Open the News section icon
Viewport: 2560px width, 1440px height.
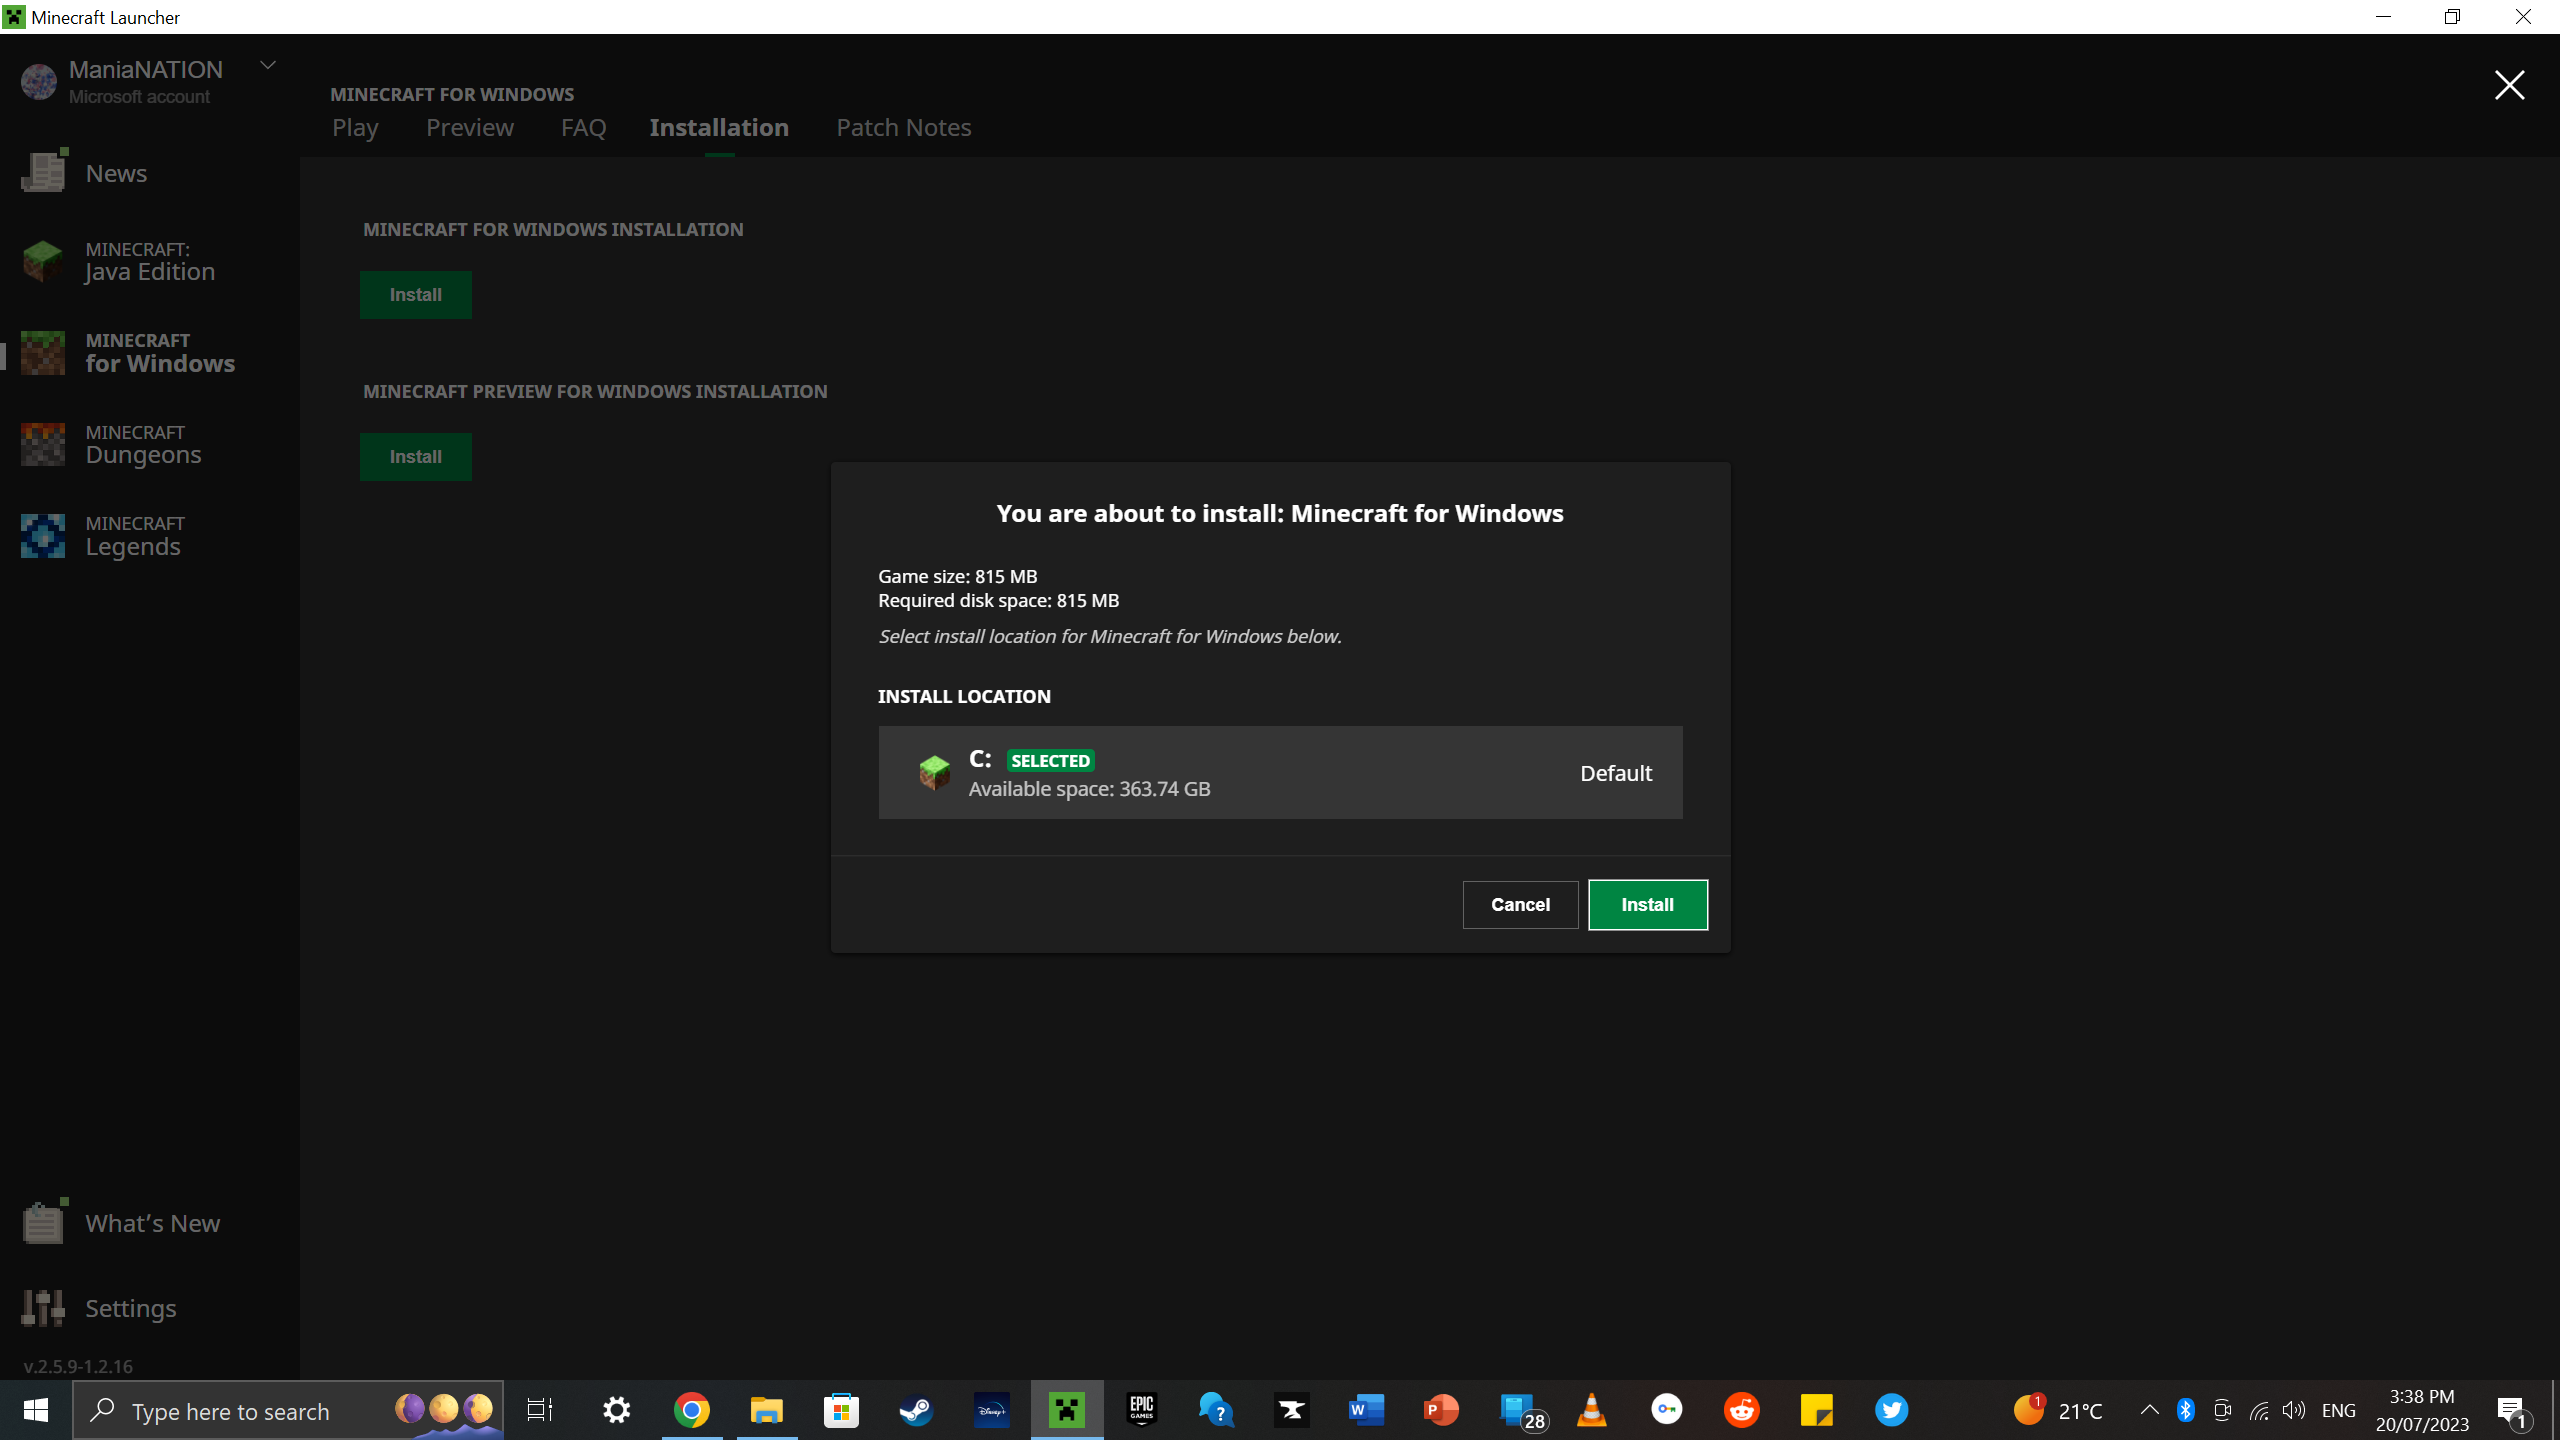pyautogui.click(x=43, y=172)
